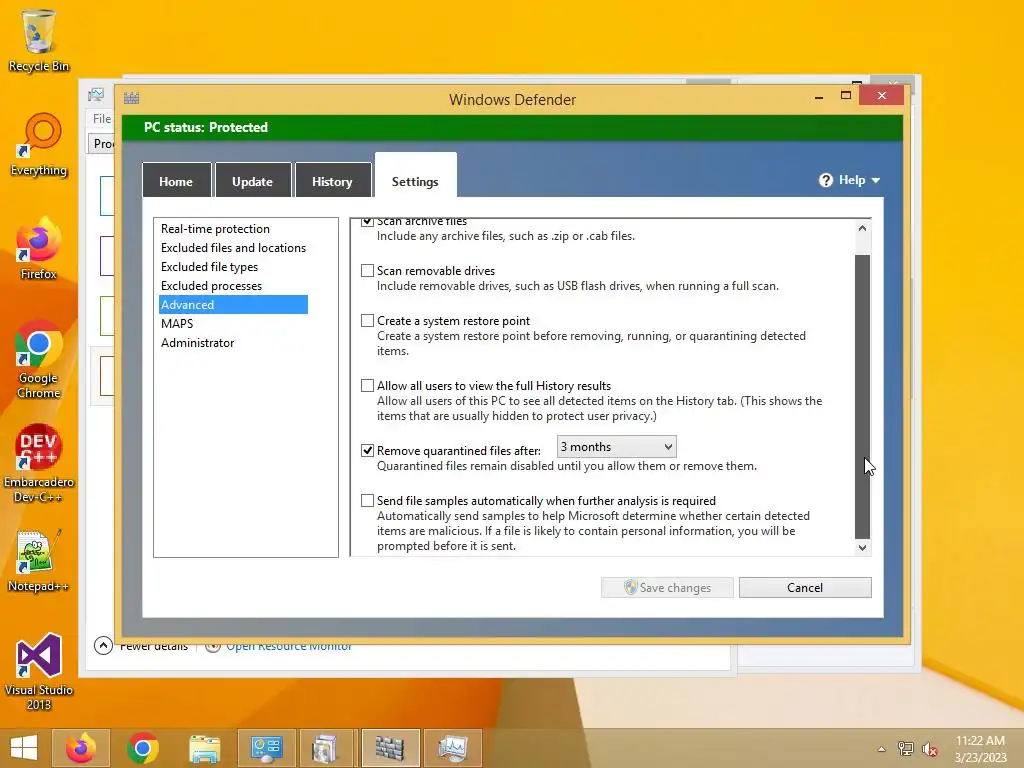1024x768 pixels.
Task: Select the Settings tab
Action: tap(415, 176)
